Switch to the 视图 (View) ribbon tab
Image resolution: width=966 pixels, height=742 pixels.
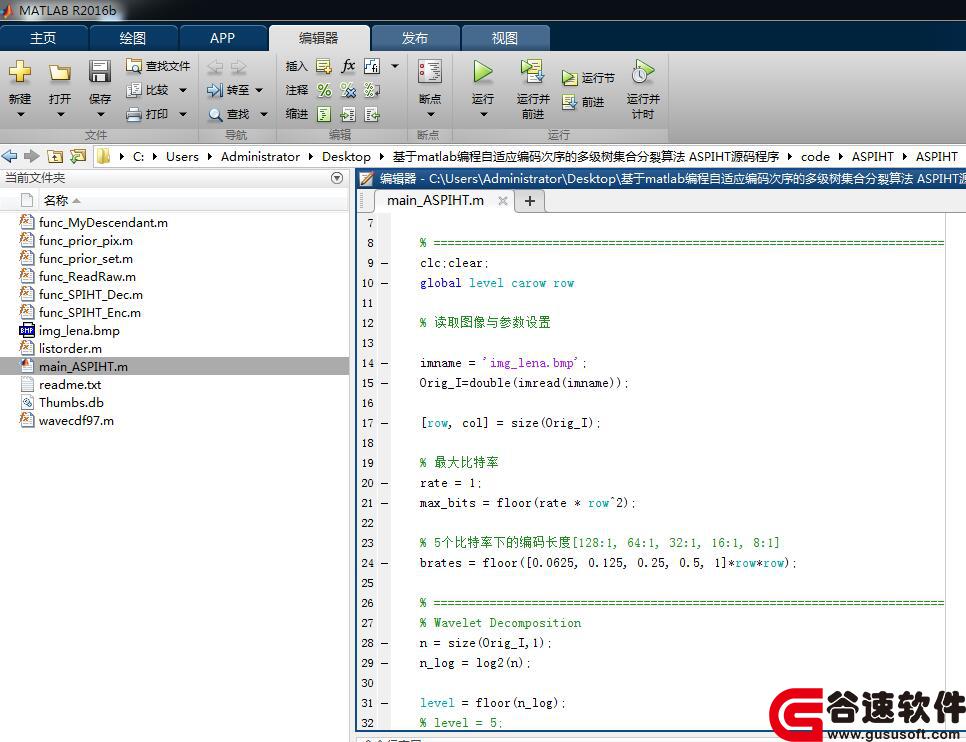(505, 38)
